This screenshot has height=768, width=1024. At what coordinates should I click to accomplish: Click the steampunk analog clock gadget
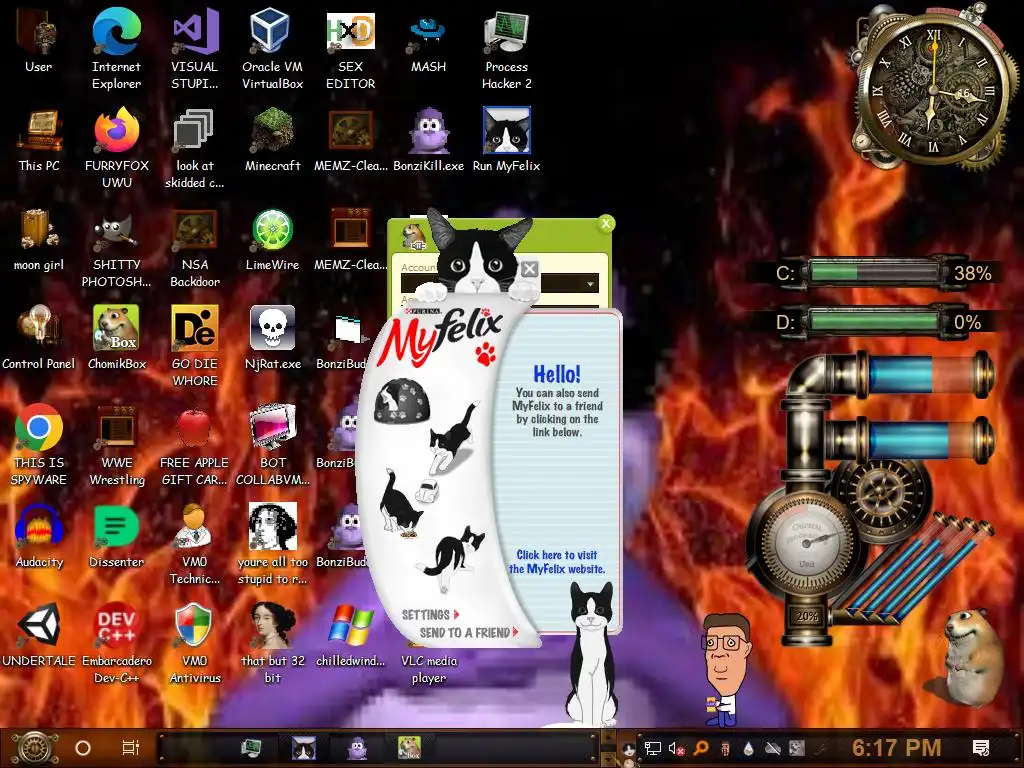934,88
